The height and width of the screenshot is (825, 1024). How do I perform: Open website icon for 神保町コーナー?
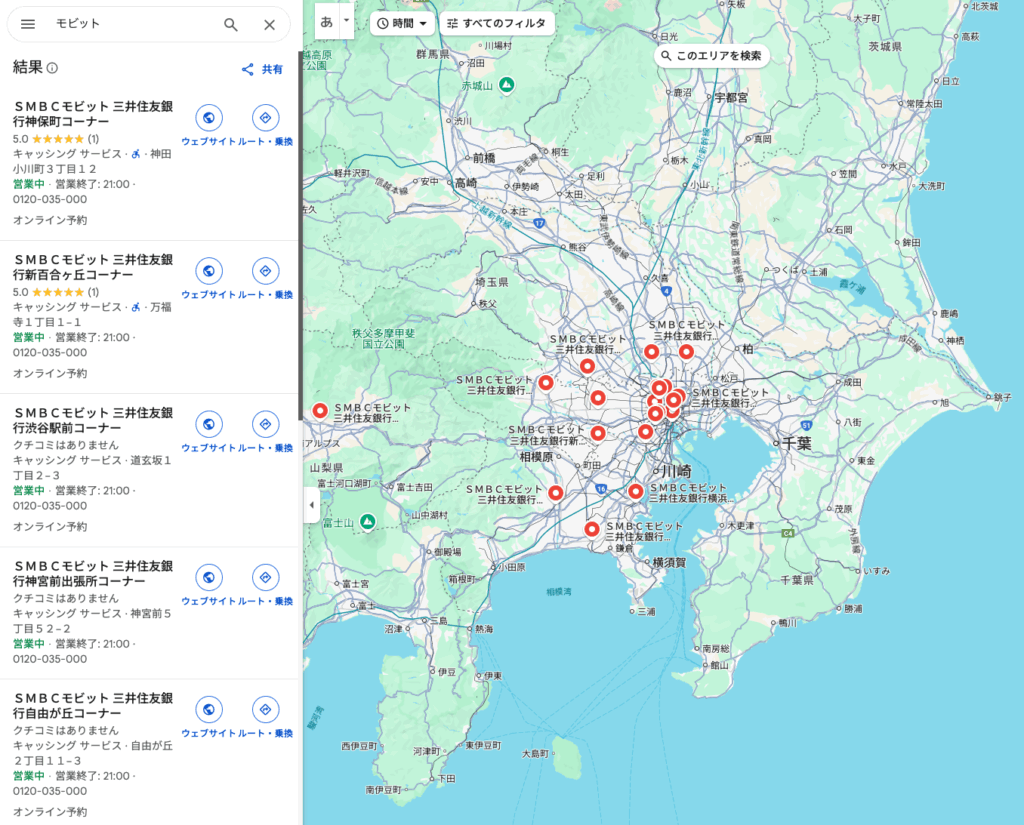coord(208,118)
